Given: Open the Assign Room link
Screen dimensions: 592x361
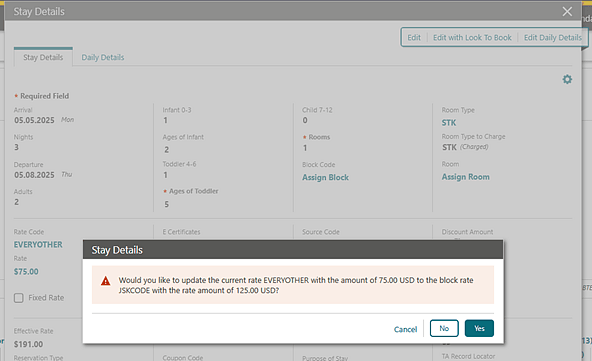Looking at the screenshot, I should pos(466,177).
